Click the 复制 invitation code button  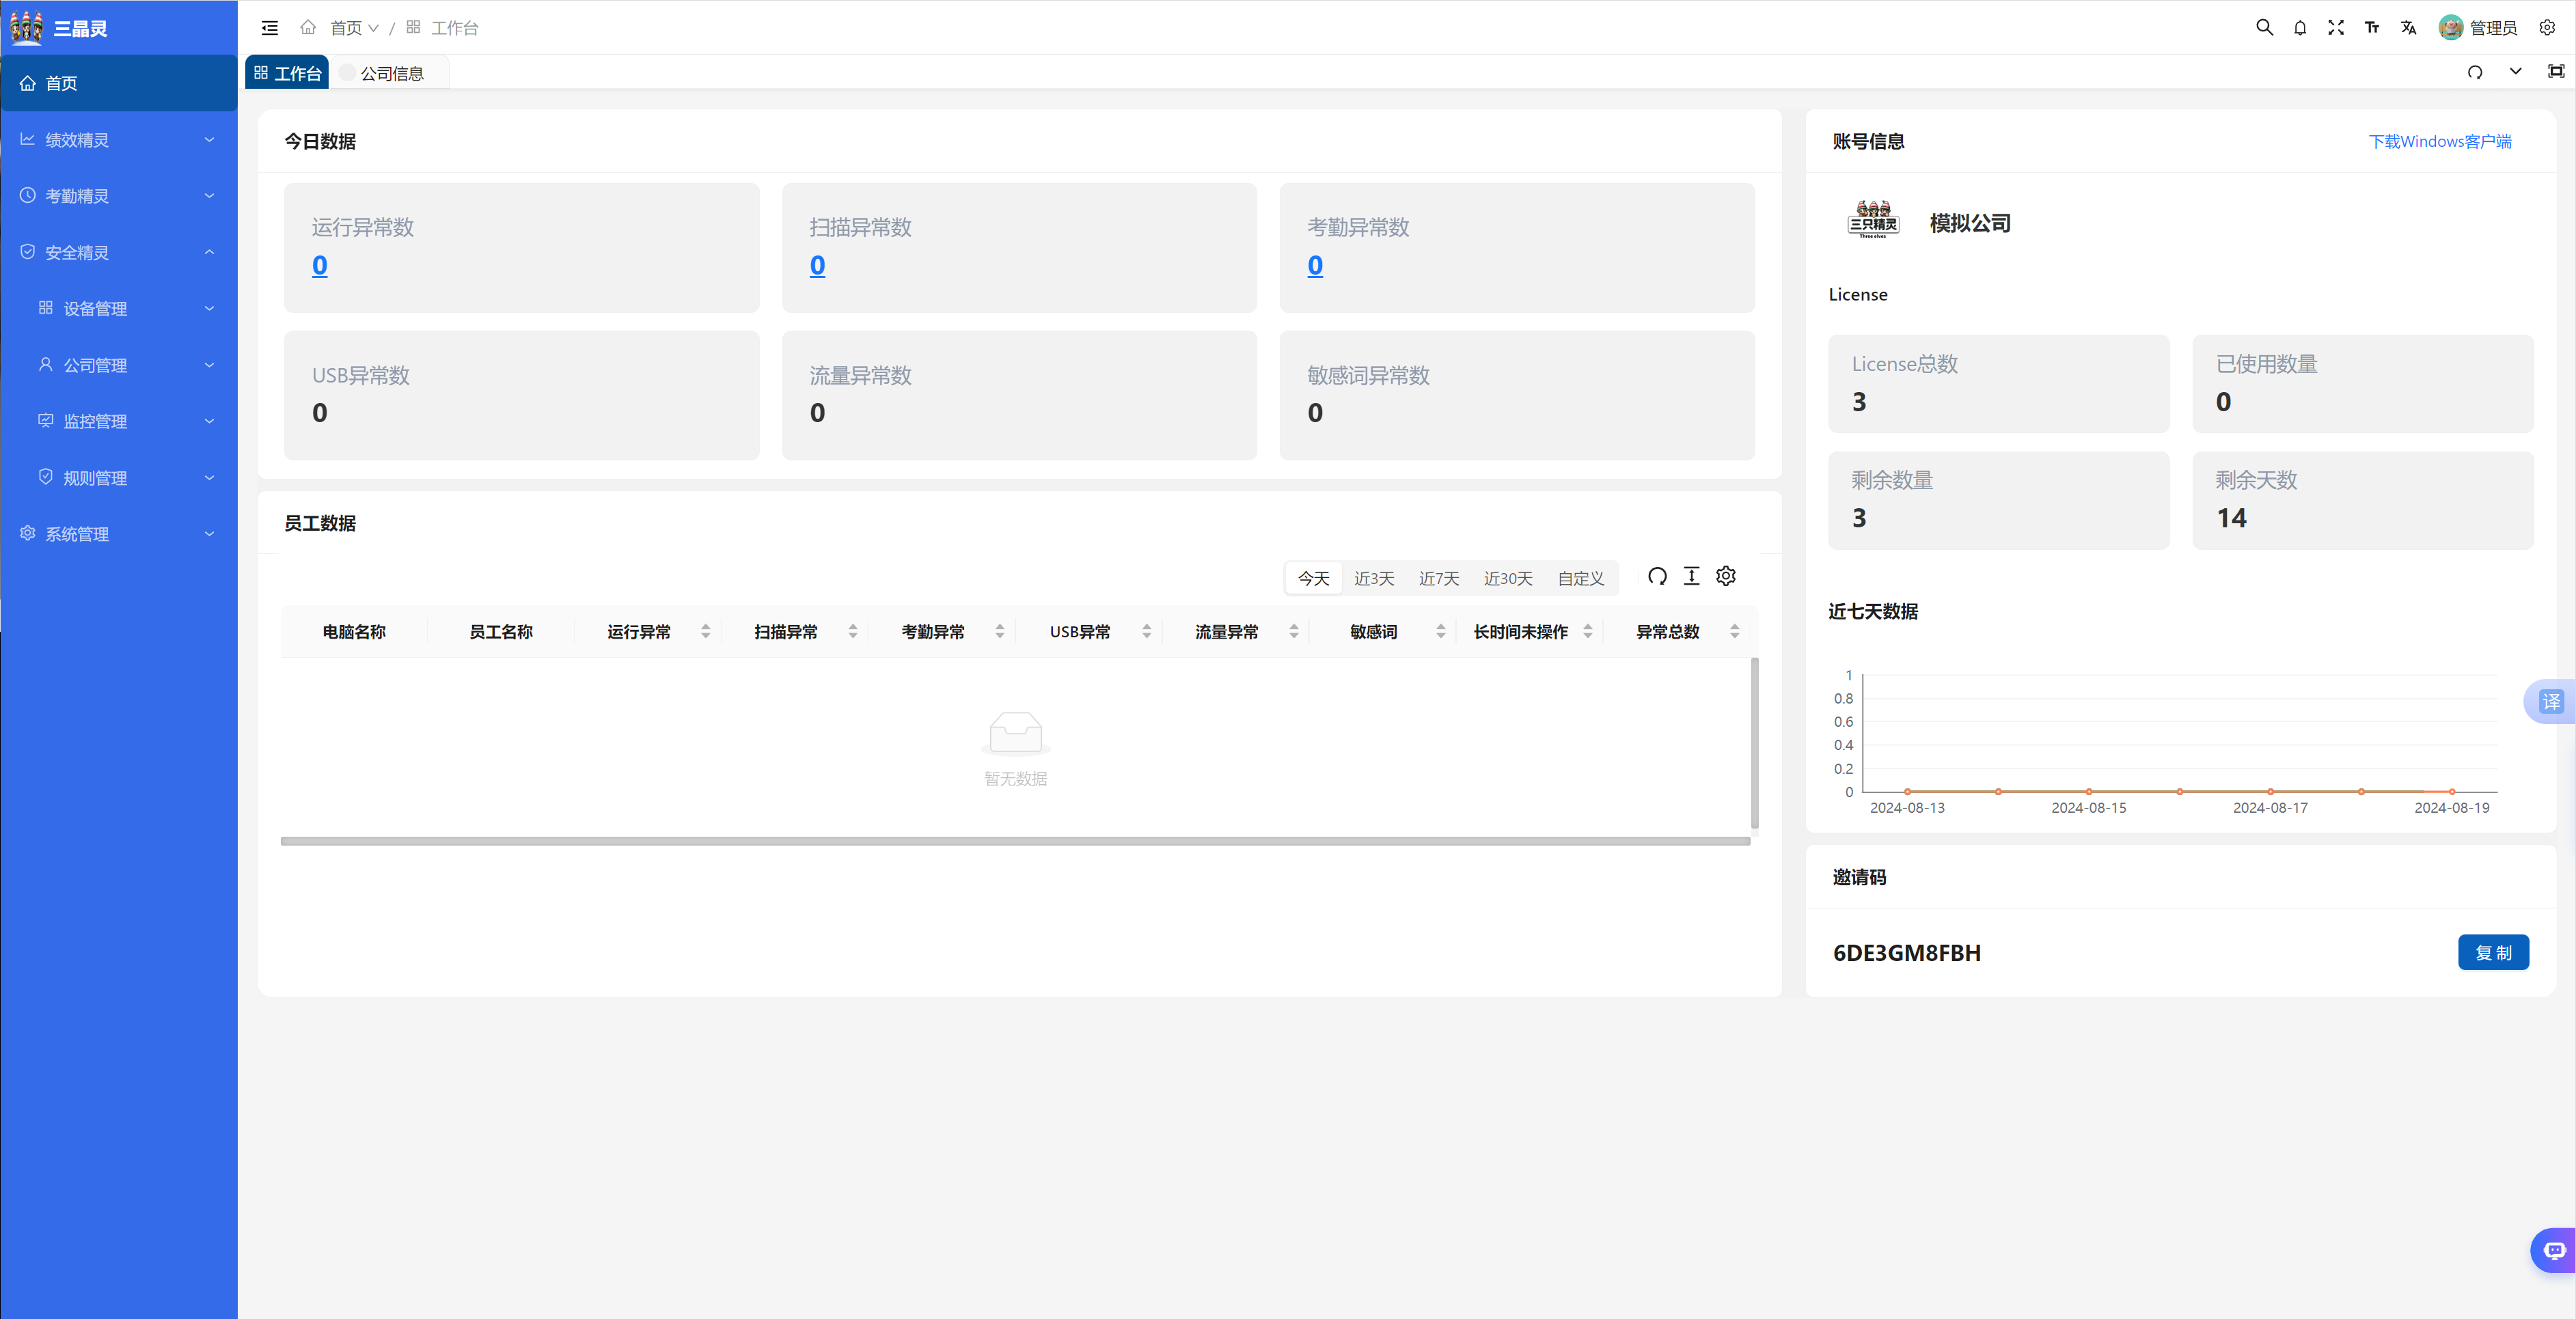click(2492, 952)
